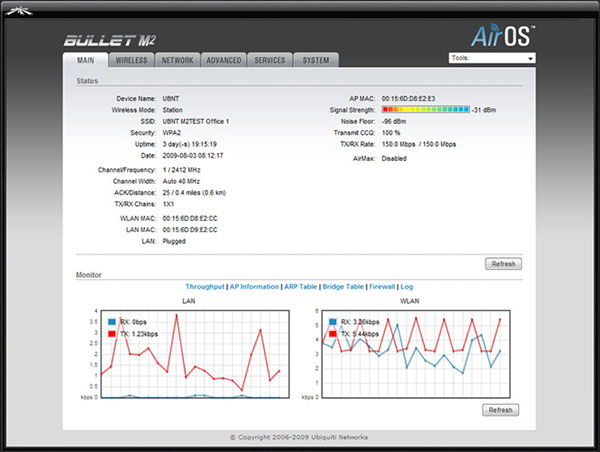The width and height of the screenshot is (600, 452).
Task: Click the Throughput monitor link
Action: (204, 287)
